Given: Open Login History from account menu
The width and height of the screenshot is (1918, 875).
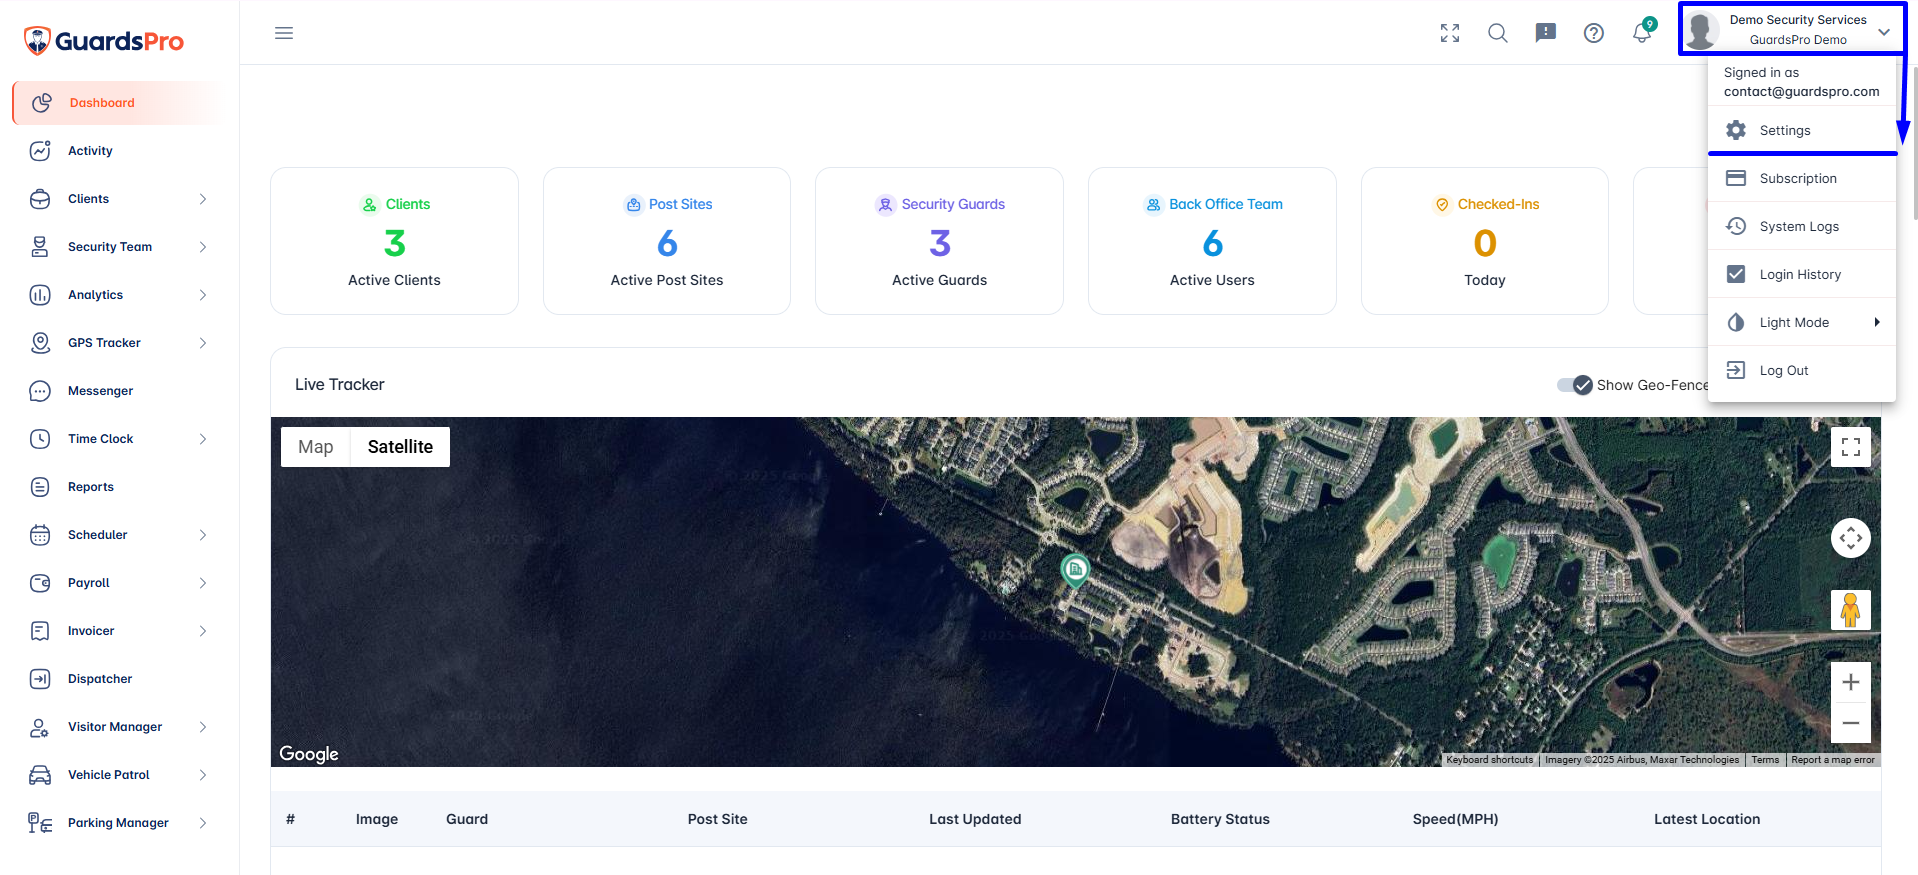Looking at the screenshot, I should tap(1802, 274).
